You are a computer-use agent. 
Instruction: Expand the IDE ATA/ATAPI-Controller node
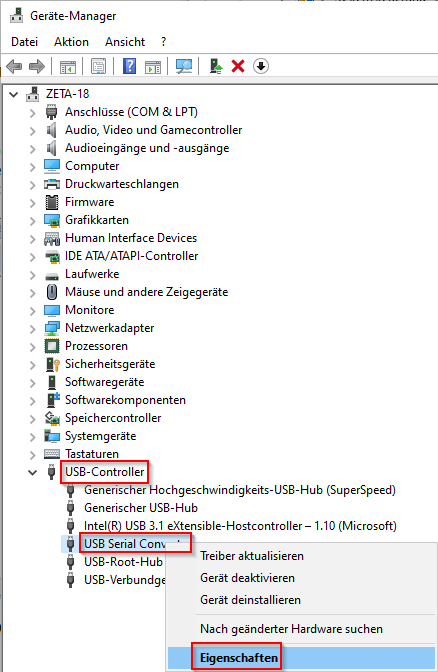click(x=33, y=257)
